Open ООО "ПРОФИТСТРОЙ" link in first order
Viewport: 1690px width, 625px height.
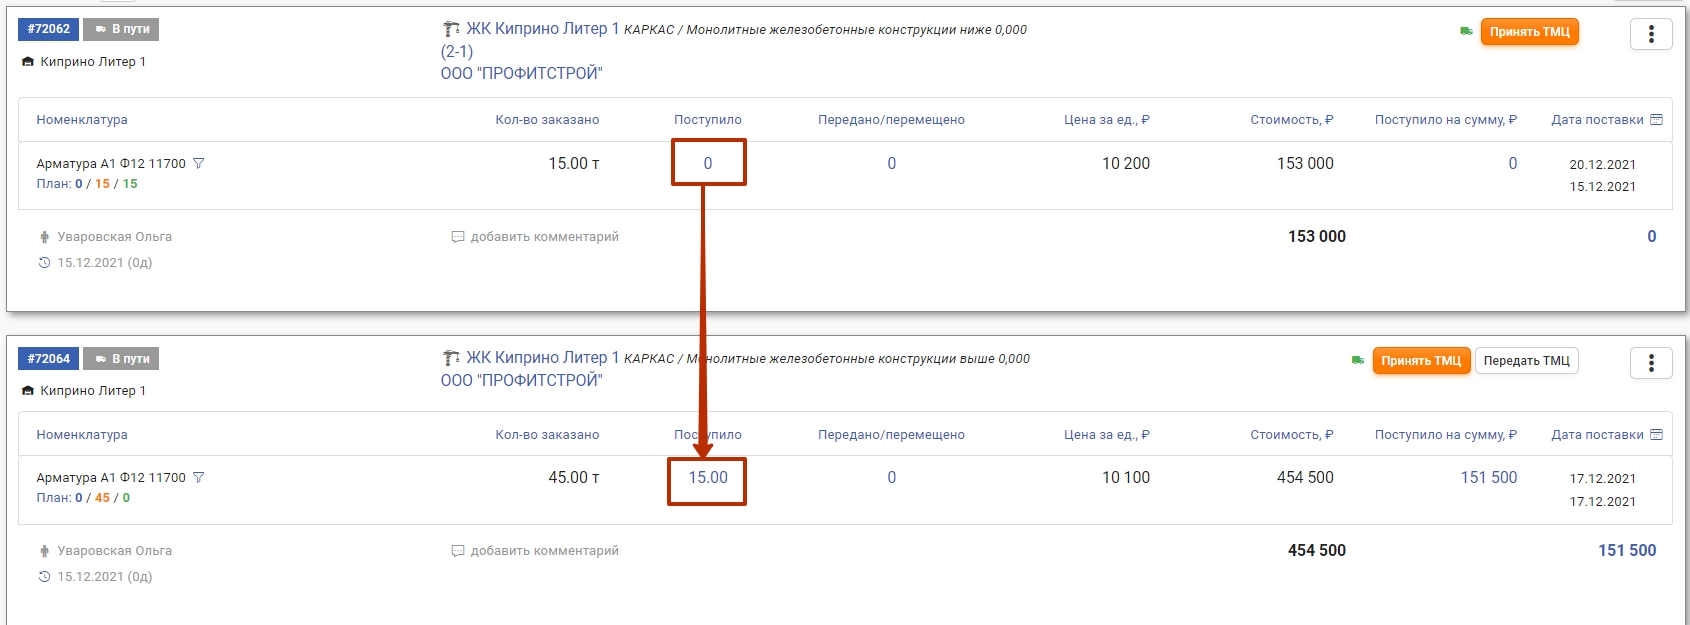click(521, 74)
